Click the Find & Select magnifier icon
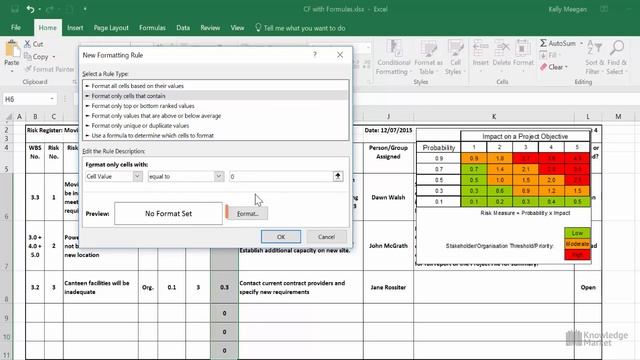This screenshot has height=360, width=640. click(617, 48)
